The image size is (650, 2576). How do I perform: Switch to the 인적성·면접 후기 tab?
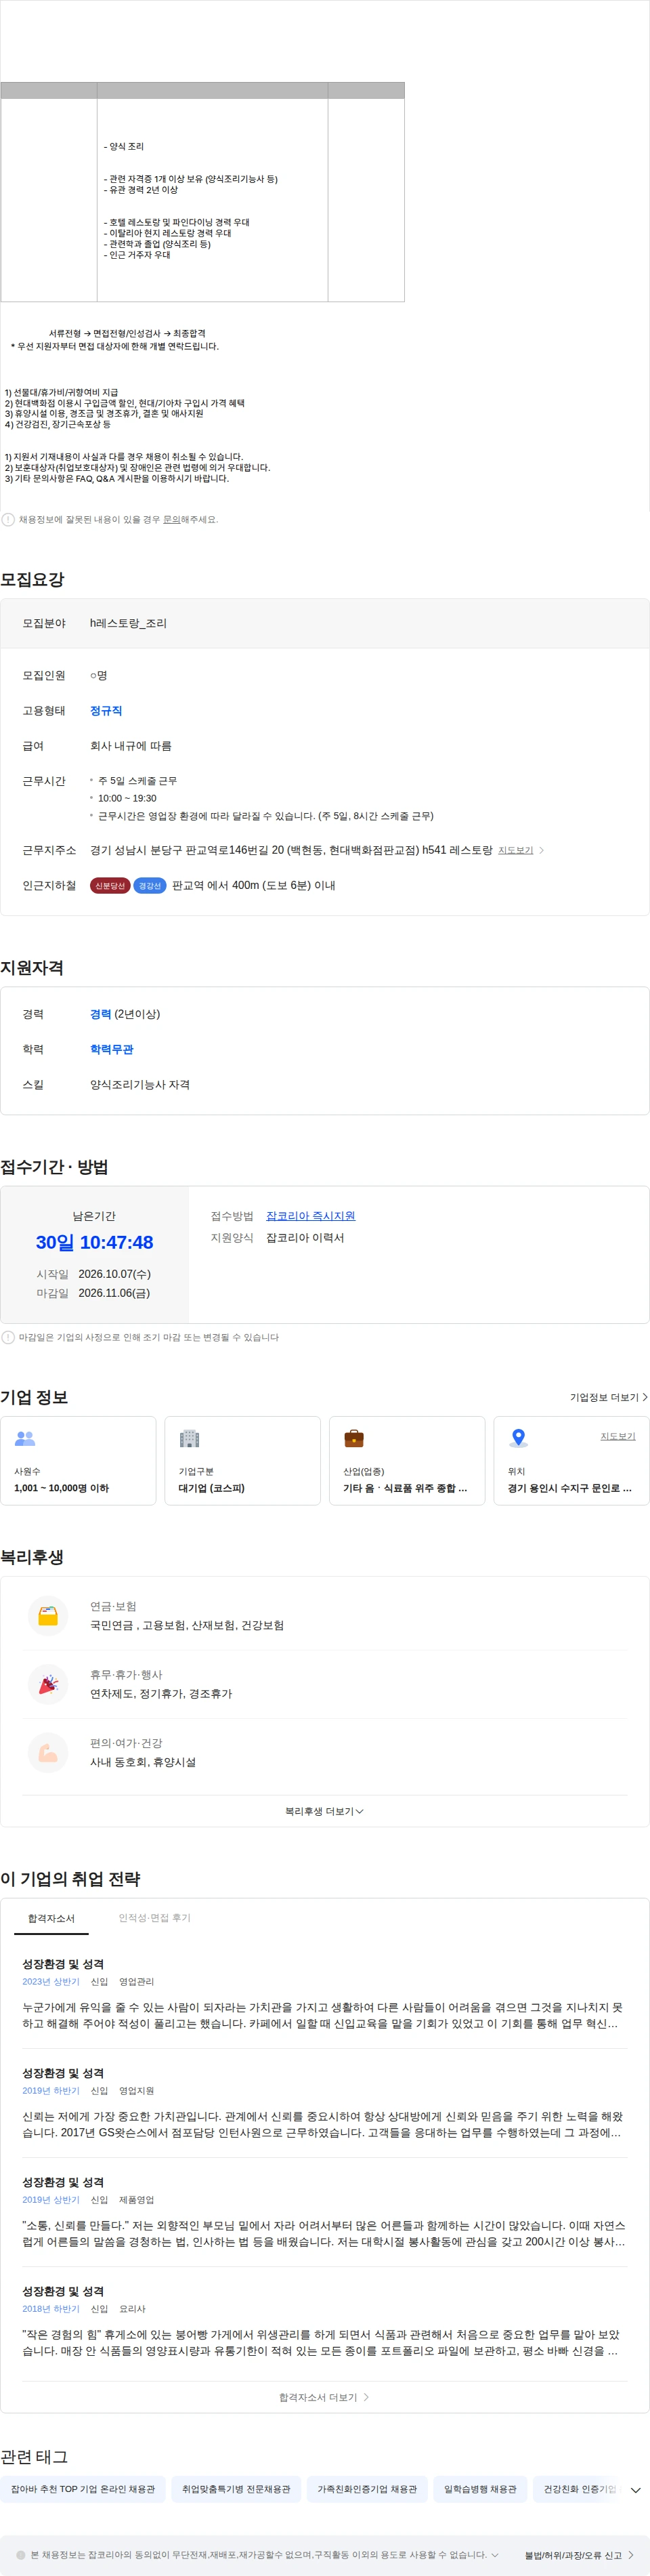tap(154, 1918)
